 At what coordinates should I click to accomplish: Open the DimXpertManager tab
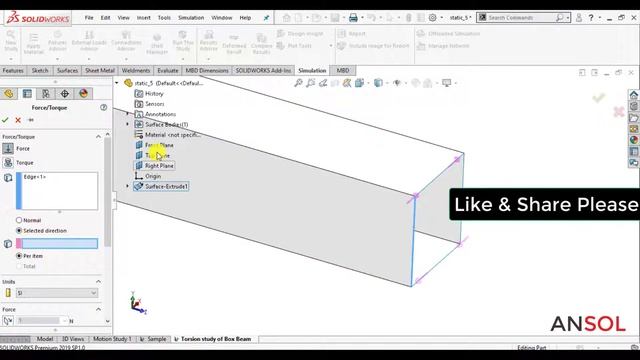[64, 94]
